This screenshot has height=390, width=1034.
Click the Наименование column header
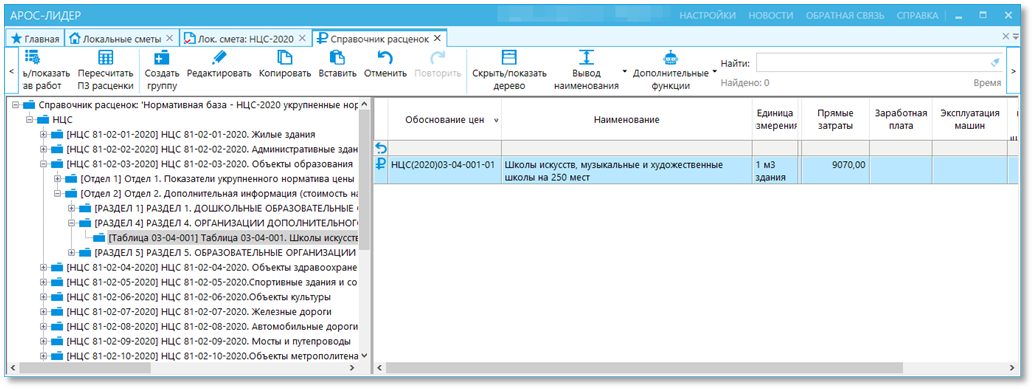[x=626, y=119]
